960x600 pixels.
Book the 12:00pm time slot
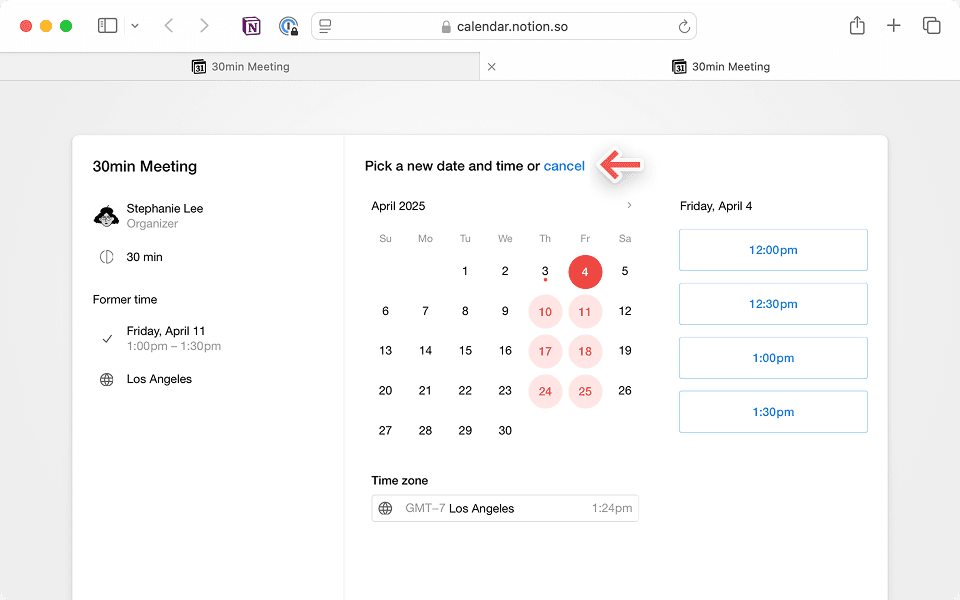[772, 250]
